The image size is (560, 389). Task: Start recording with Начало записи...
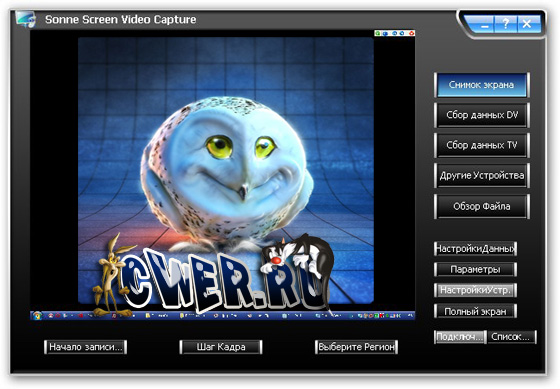[x=85, y=347]
